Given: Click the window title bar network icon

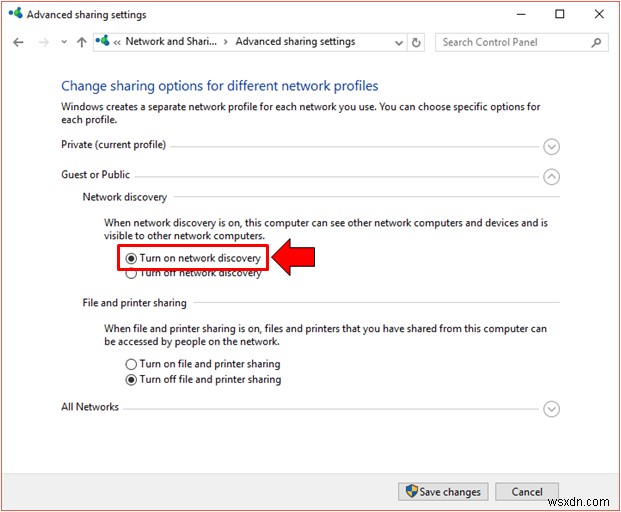Looking at the screenshot, I should [16, 13].
